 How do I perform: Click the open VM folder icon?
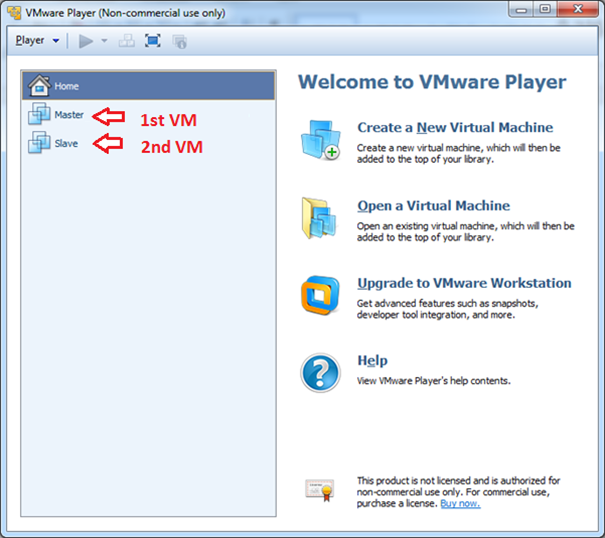[x=319, y=218]
